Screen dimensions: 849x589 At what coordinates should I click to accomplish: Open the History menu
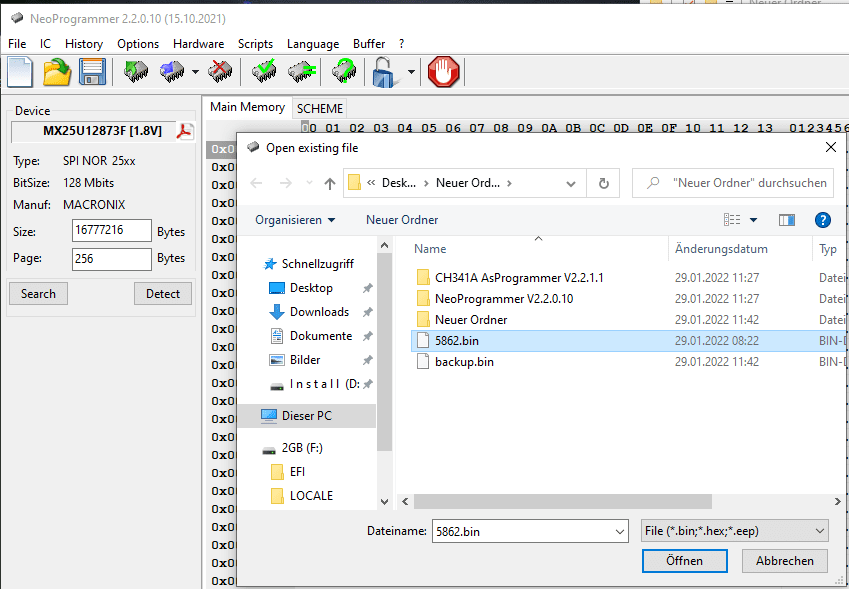pyautogui.click(x=83, y=44)
